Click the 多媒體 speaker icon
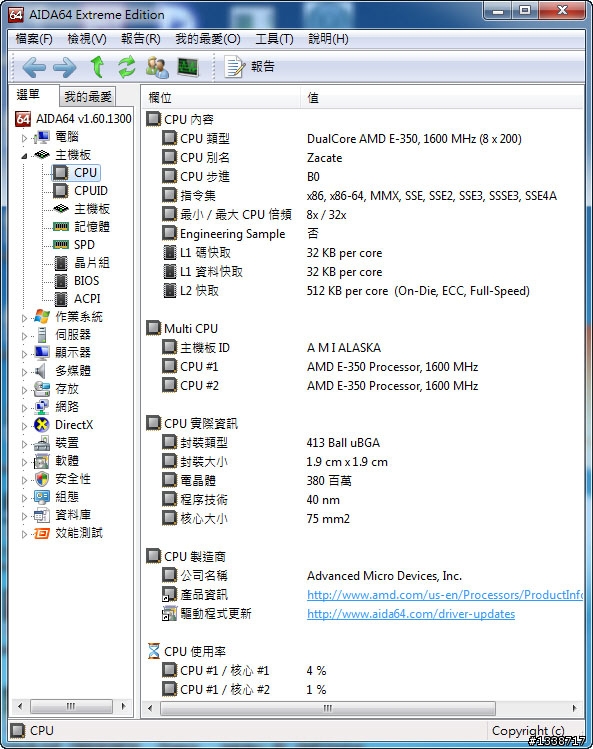The height and width of the screenshot is (749, 593). click(x=42, y=371)
